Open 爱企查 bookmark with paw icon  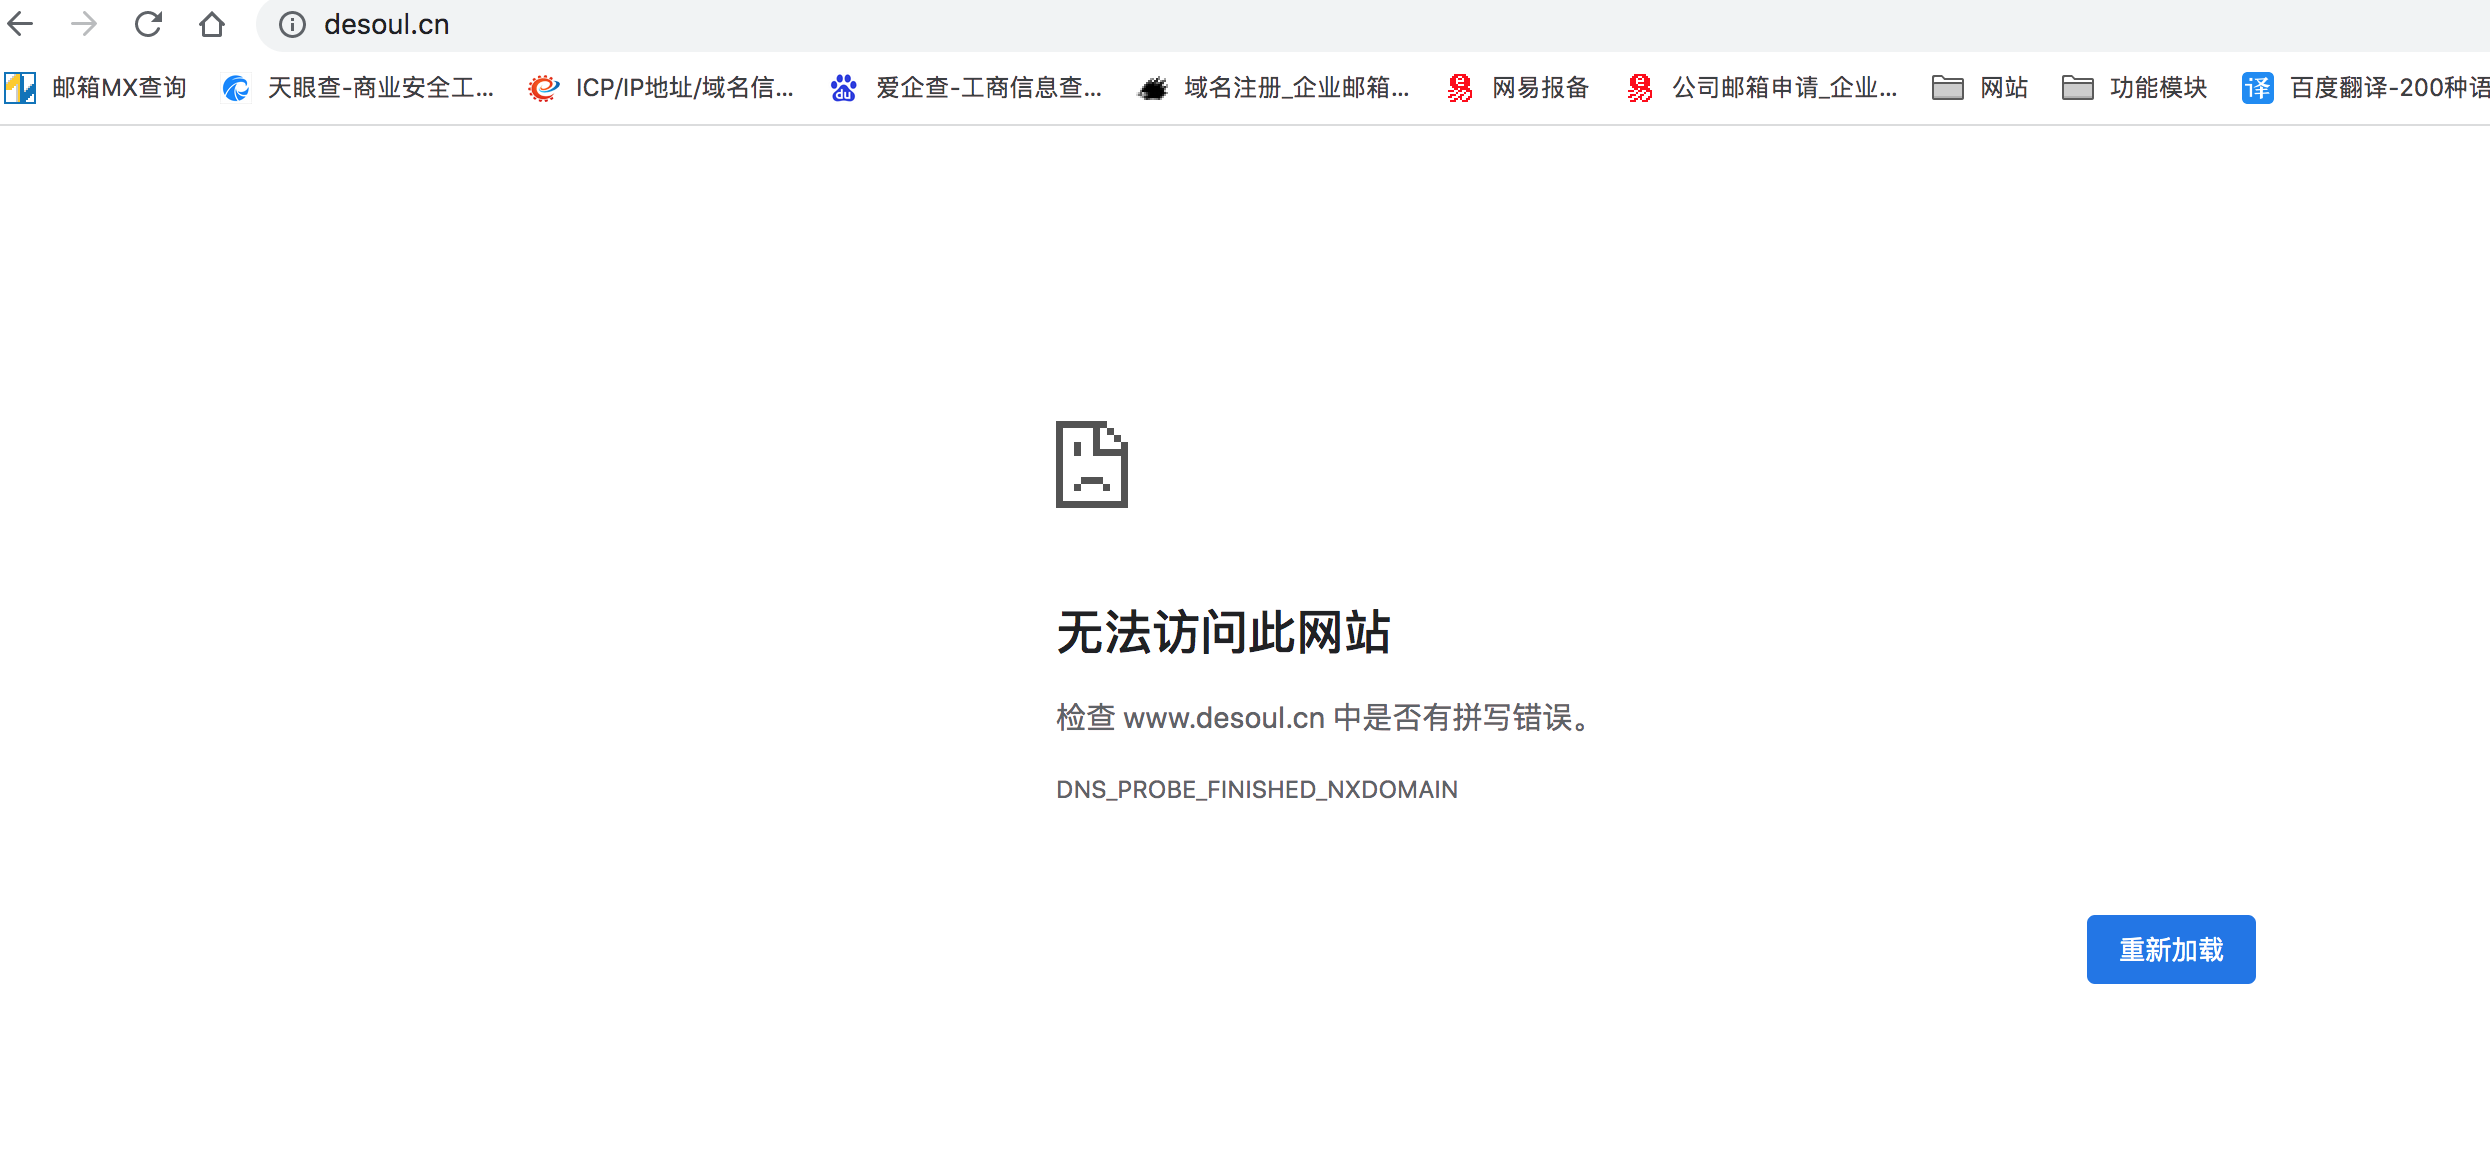967,88
